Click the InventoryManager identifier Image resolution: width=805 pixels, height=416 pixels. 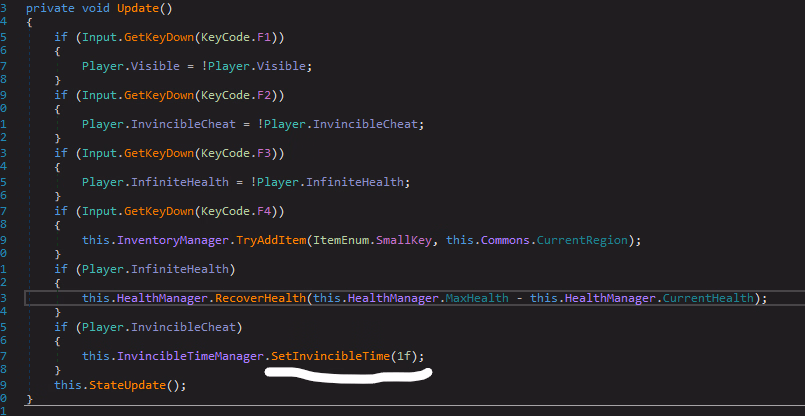(173, 240)
